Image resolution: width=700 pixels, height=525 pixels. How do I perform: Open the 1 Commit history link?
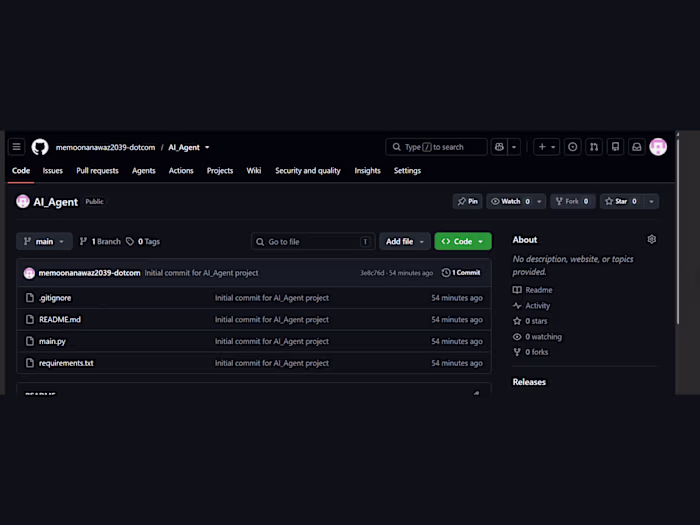pos(461,273)
